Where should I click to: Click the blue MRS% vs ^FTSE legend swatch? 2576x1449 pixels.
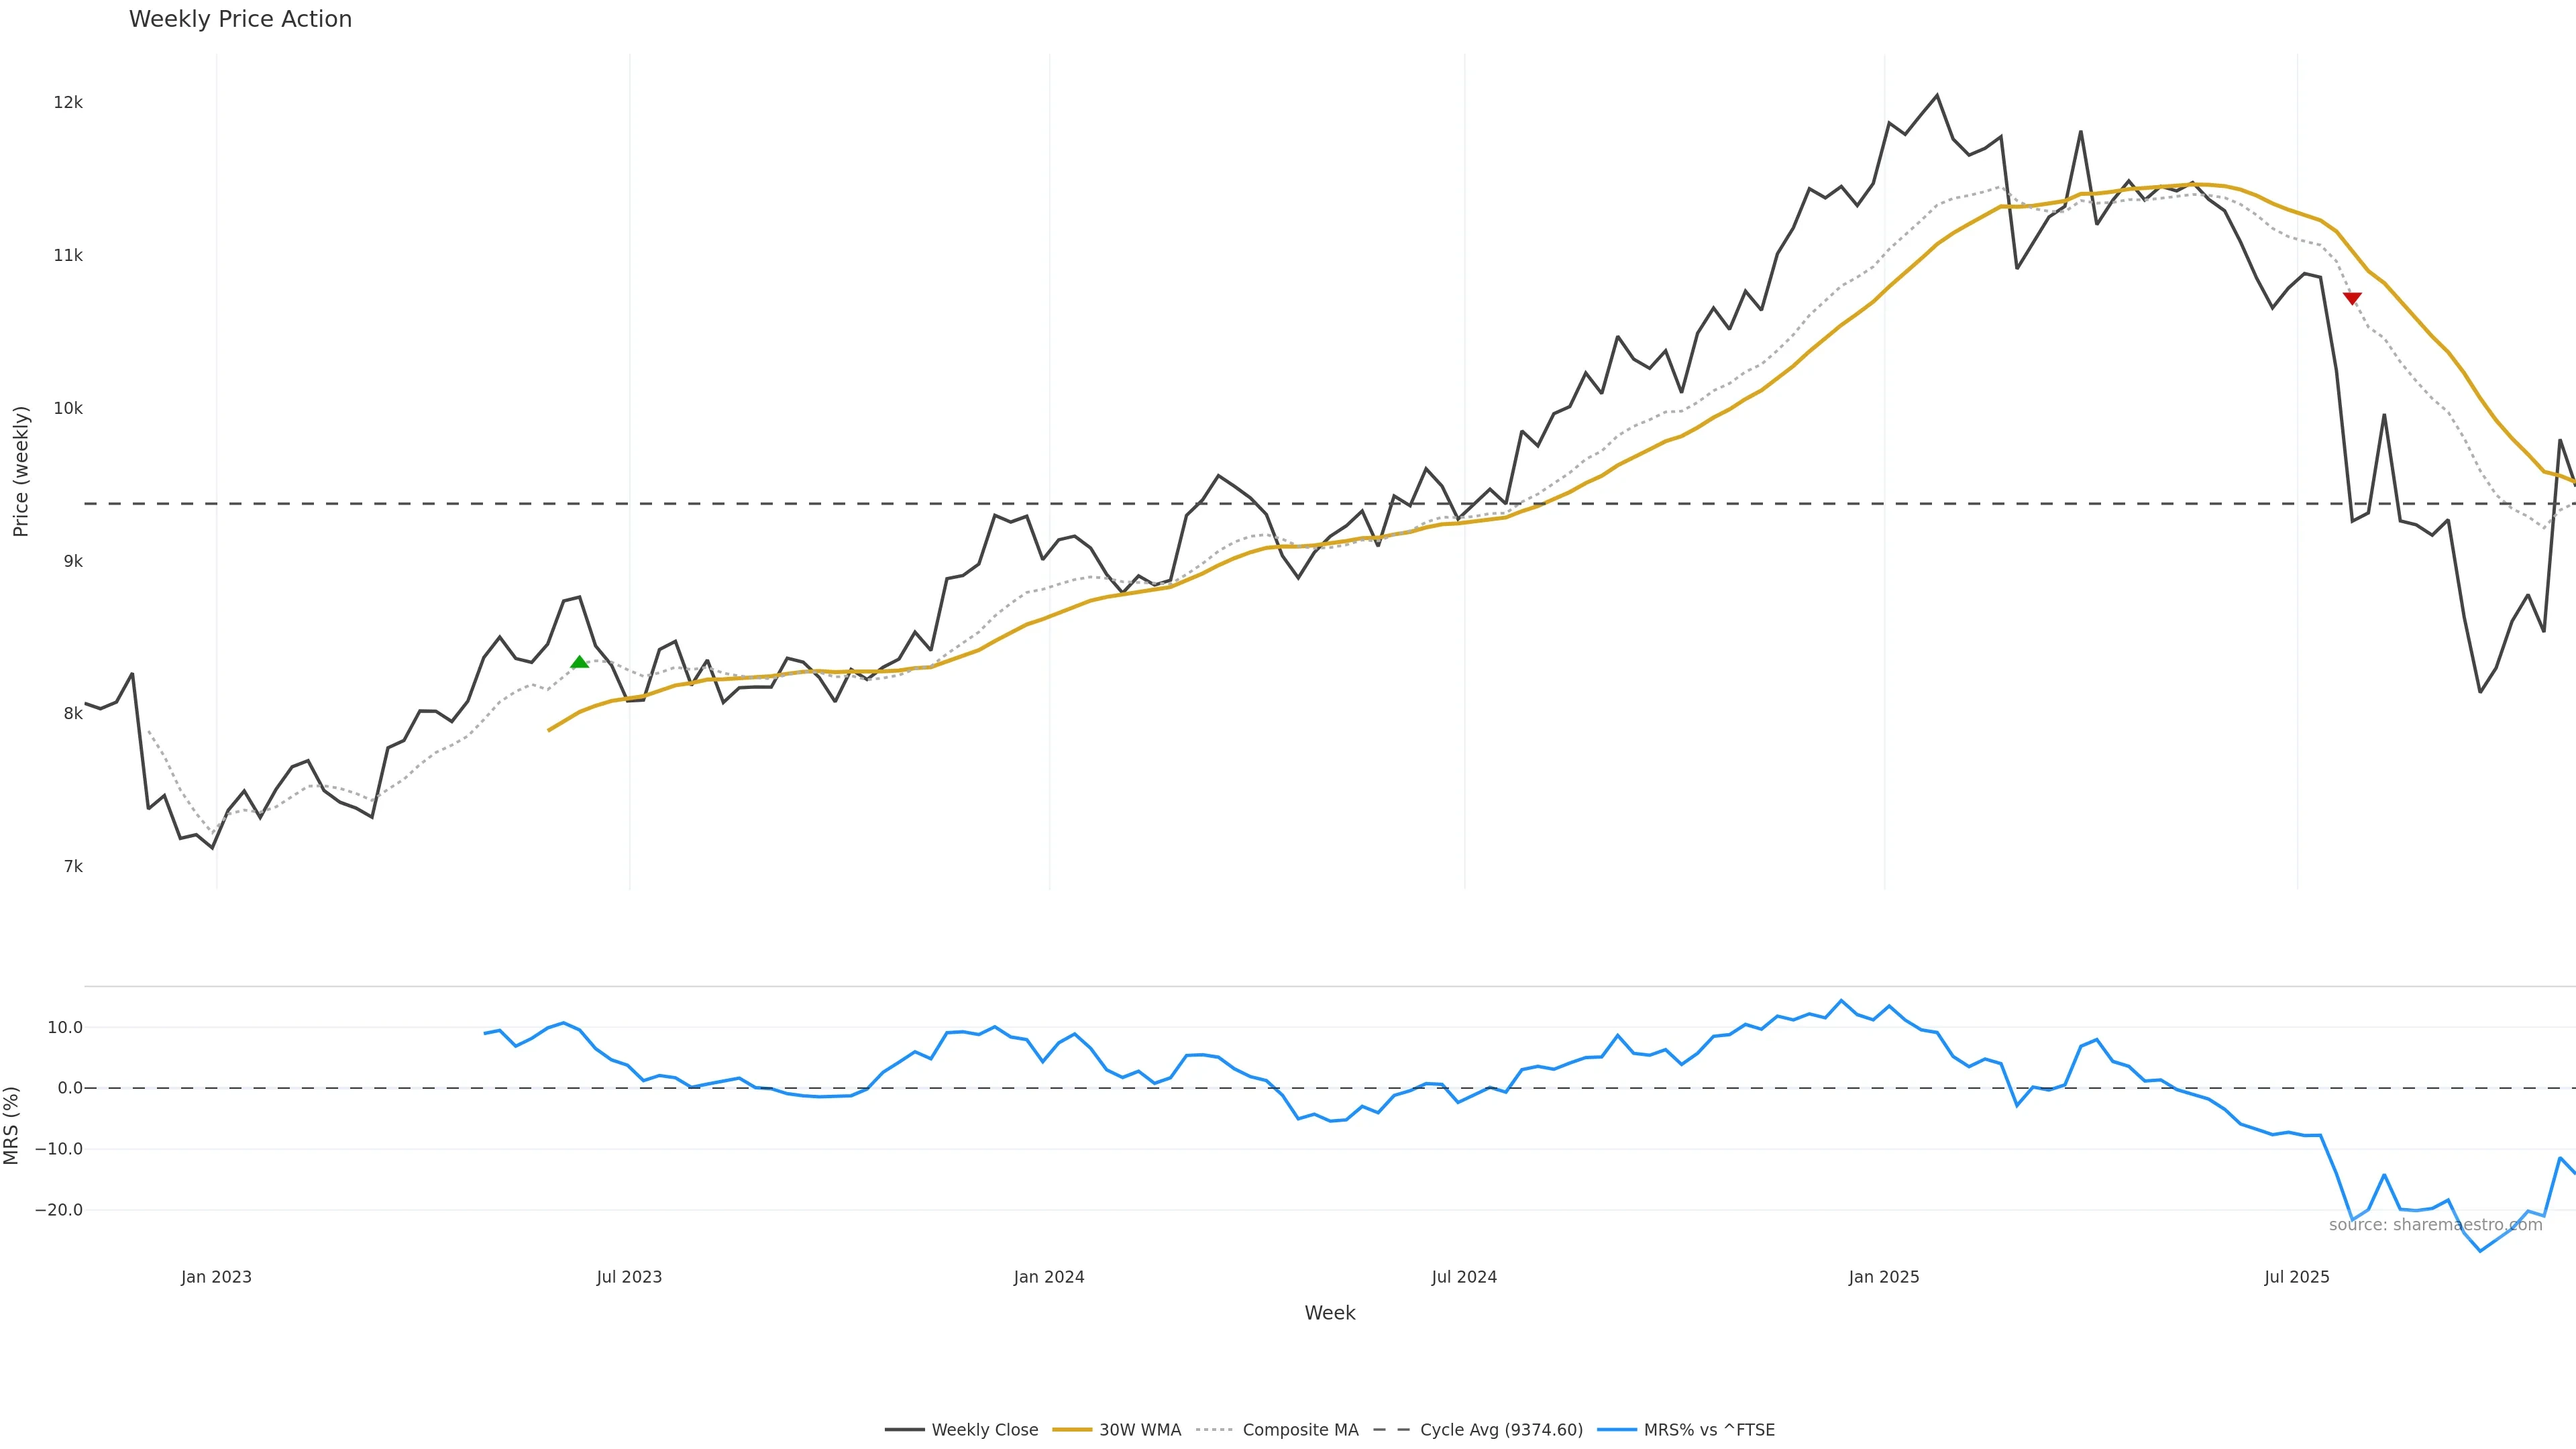[1616, 1430]
